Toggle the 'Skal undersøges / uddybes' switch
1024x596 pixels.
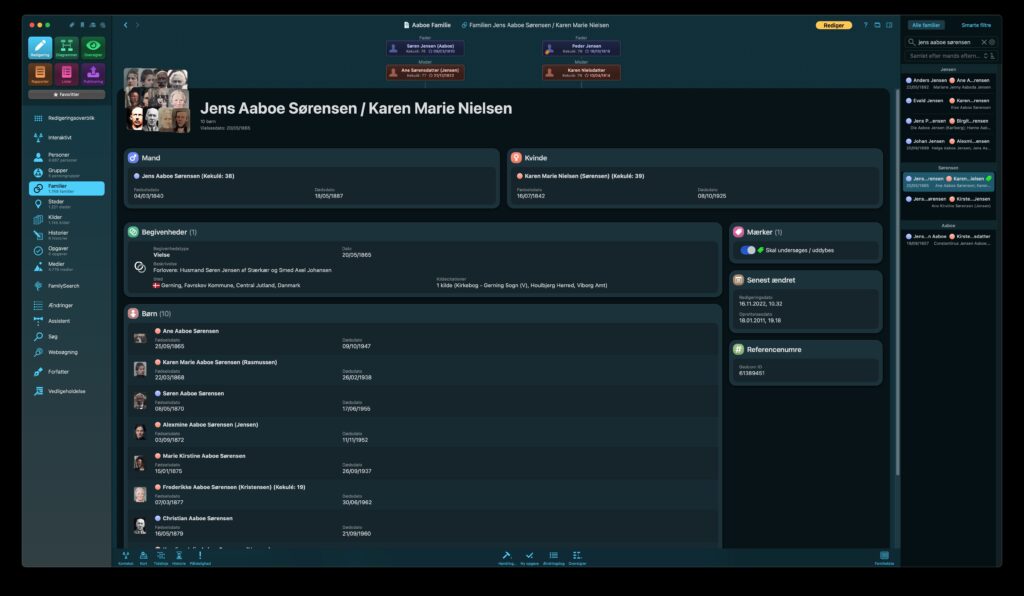747,250
